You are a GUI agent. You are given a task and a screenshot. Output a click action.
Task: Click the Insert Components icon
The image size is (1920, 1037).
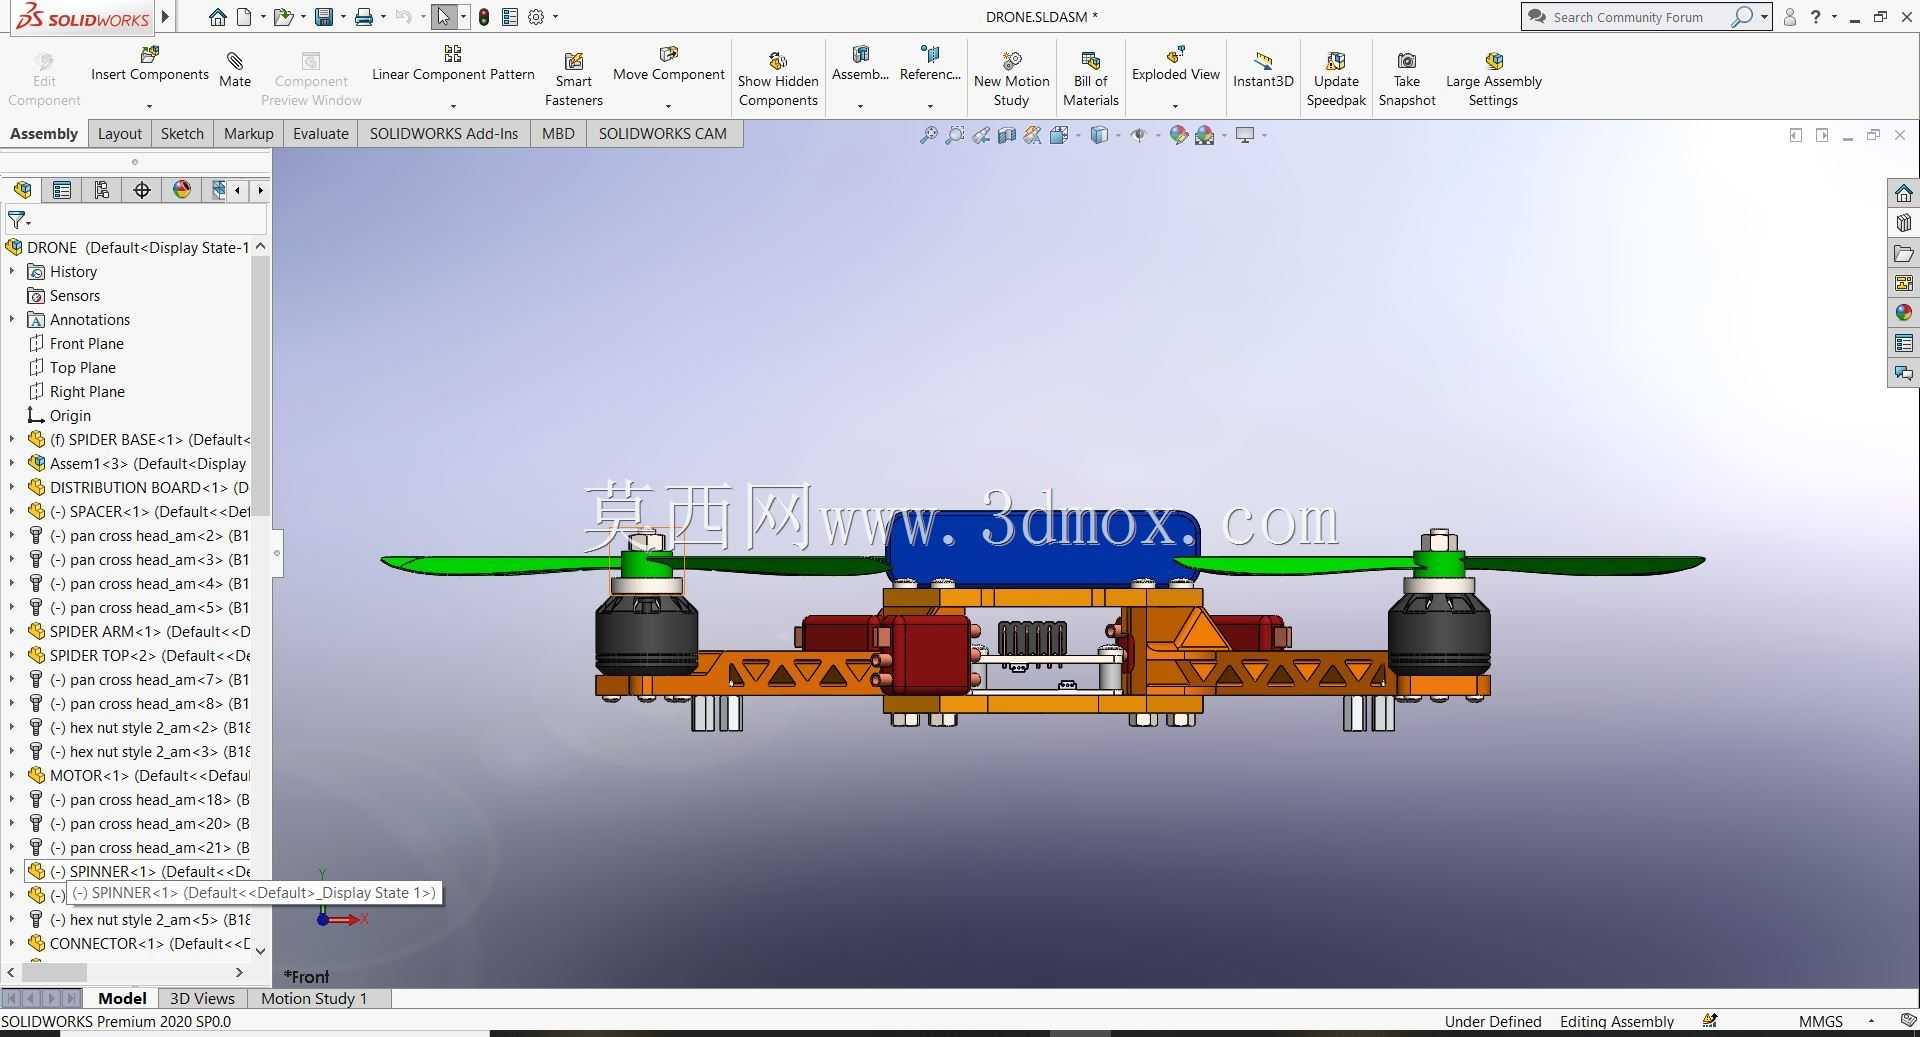(150, 54)
